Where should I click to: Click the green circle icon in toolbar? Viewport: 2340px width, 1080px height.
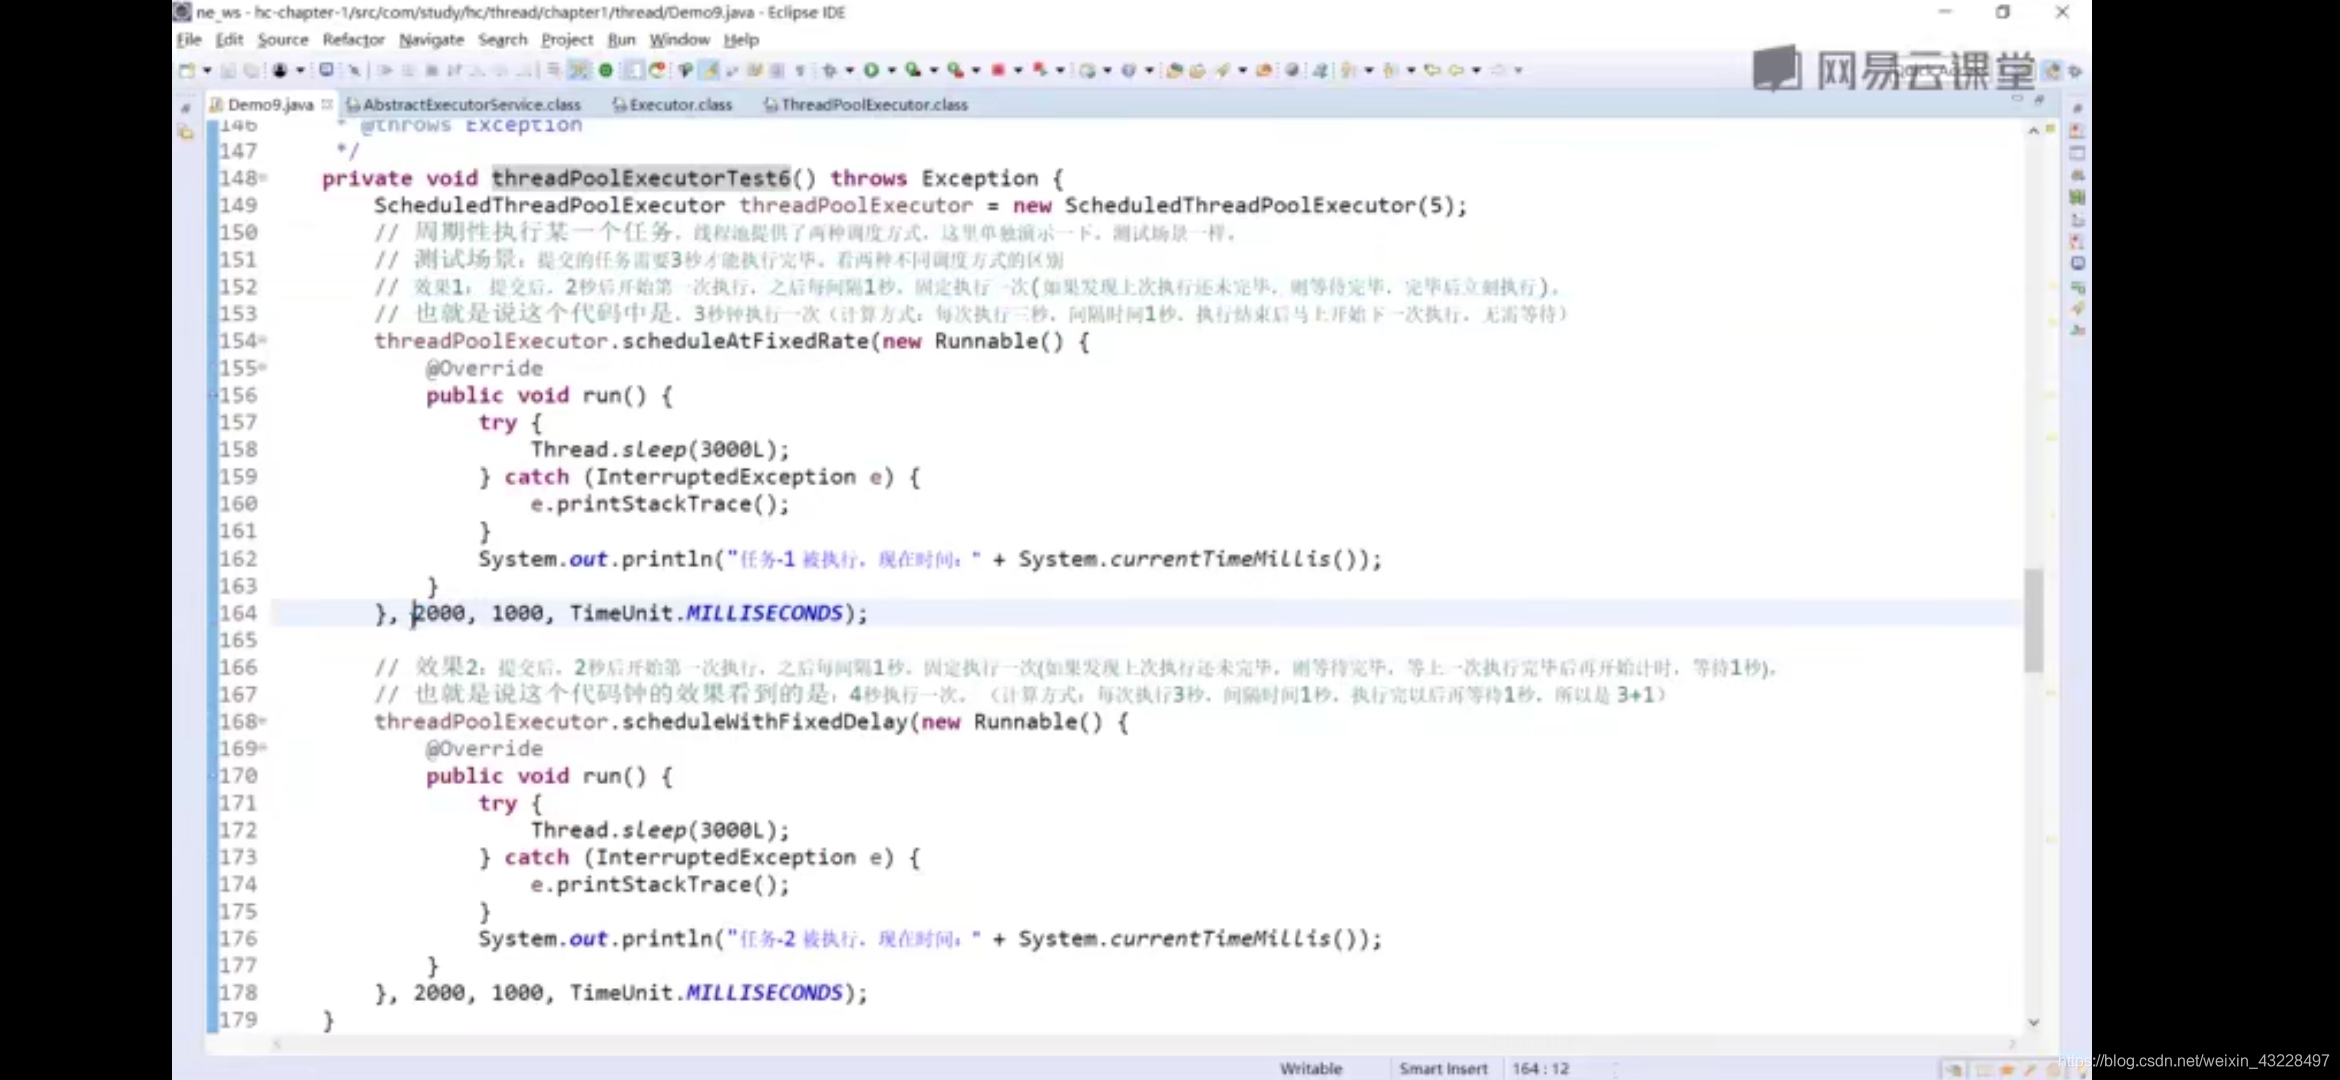(x=605, y=70)
